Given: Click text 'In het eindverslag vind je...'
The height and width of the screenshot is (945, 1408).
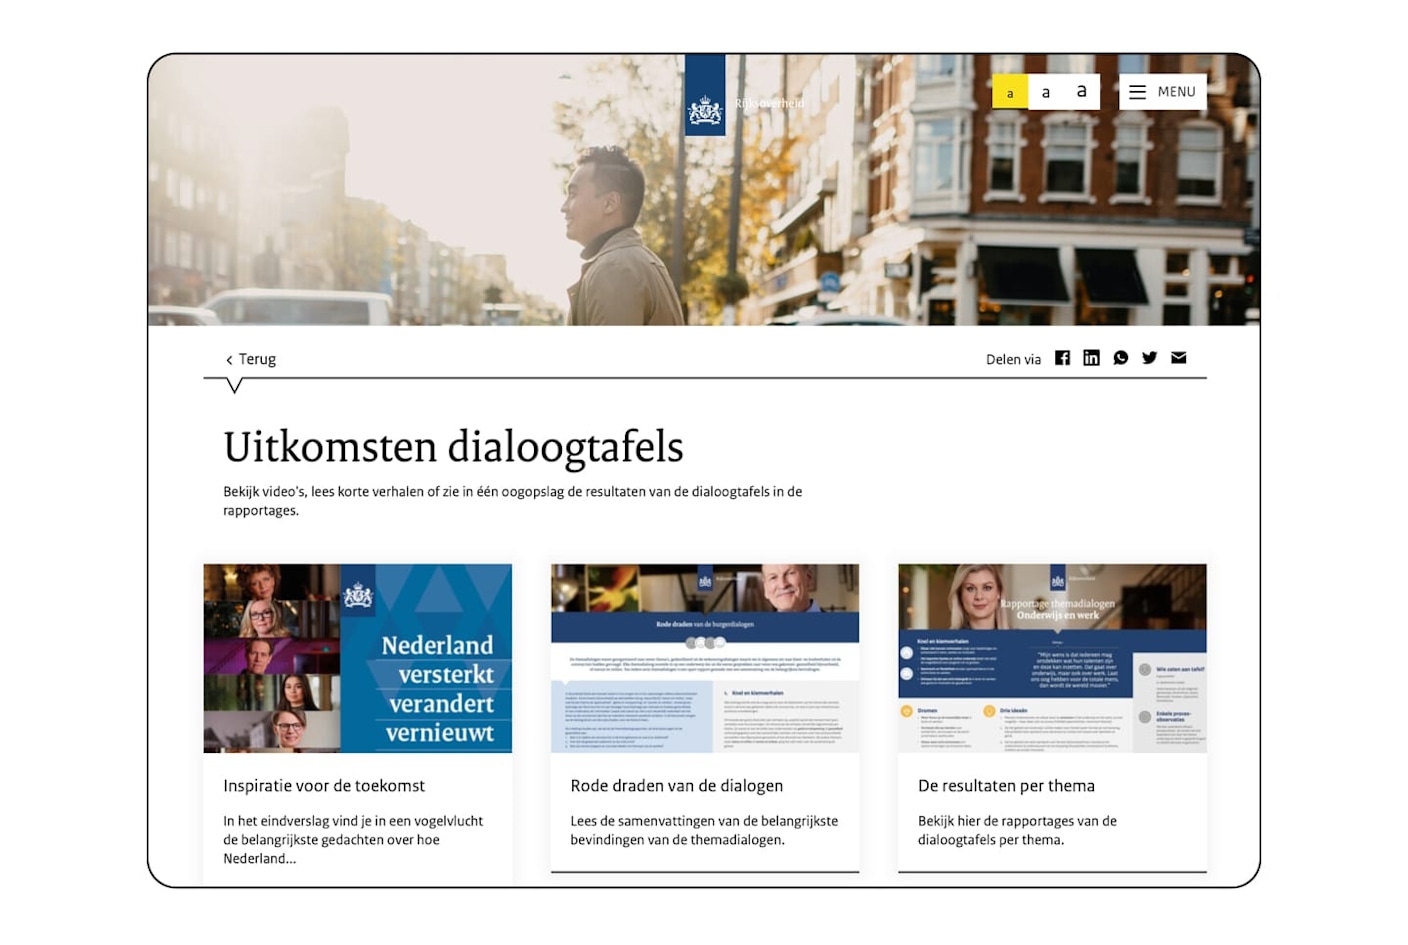Looking at the screenshot, I should coord(353,839).
